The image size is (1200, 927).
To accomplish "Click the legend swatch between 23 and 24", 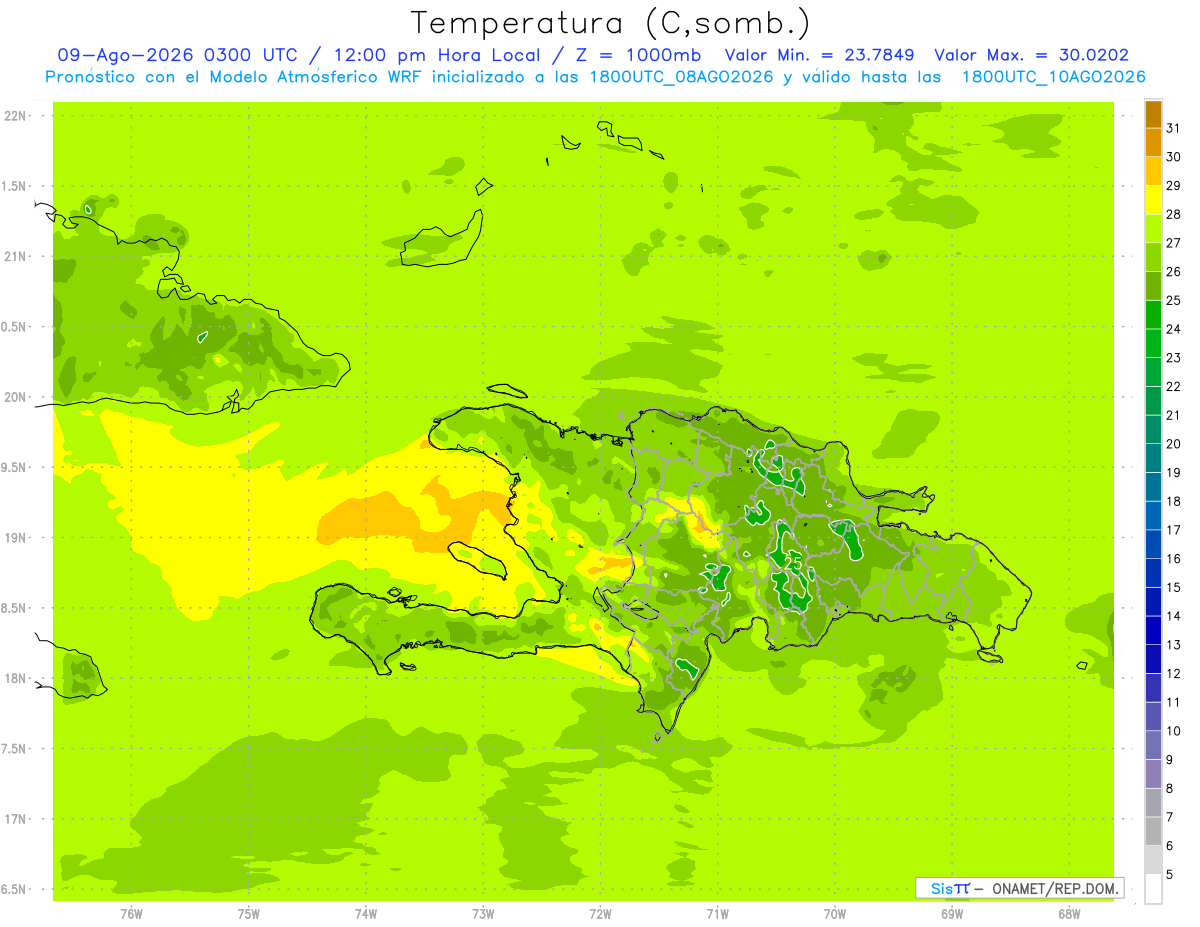I will (x=1153, y=343).
